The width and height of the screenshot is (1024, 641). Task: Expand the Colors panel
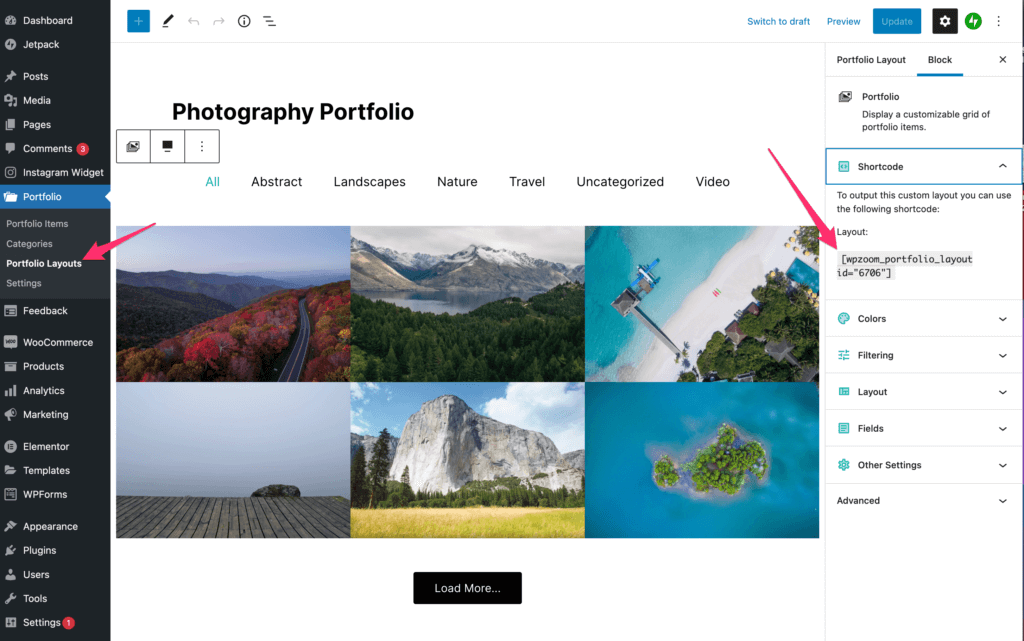point(923,319)
